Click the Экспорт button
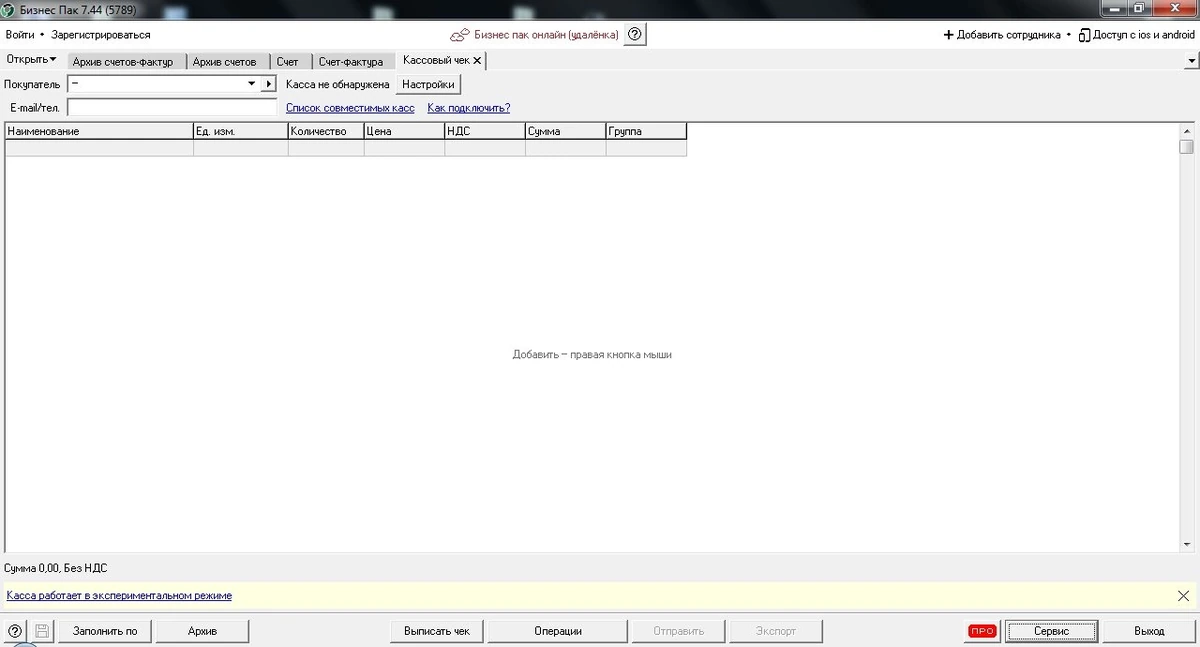Screen dimensions: 1200x647 pos(776,631)
